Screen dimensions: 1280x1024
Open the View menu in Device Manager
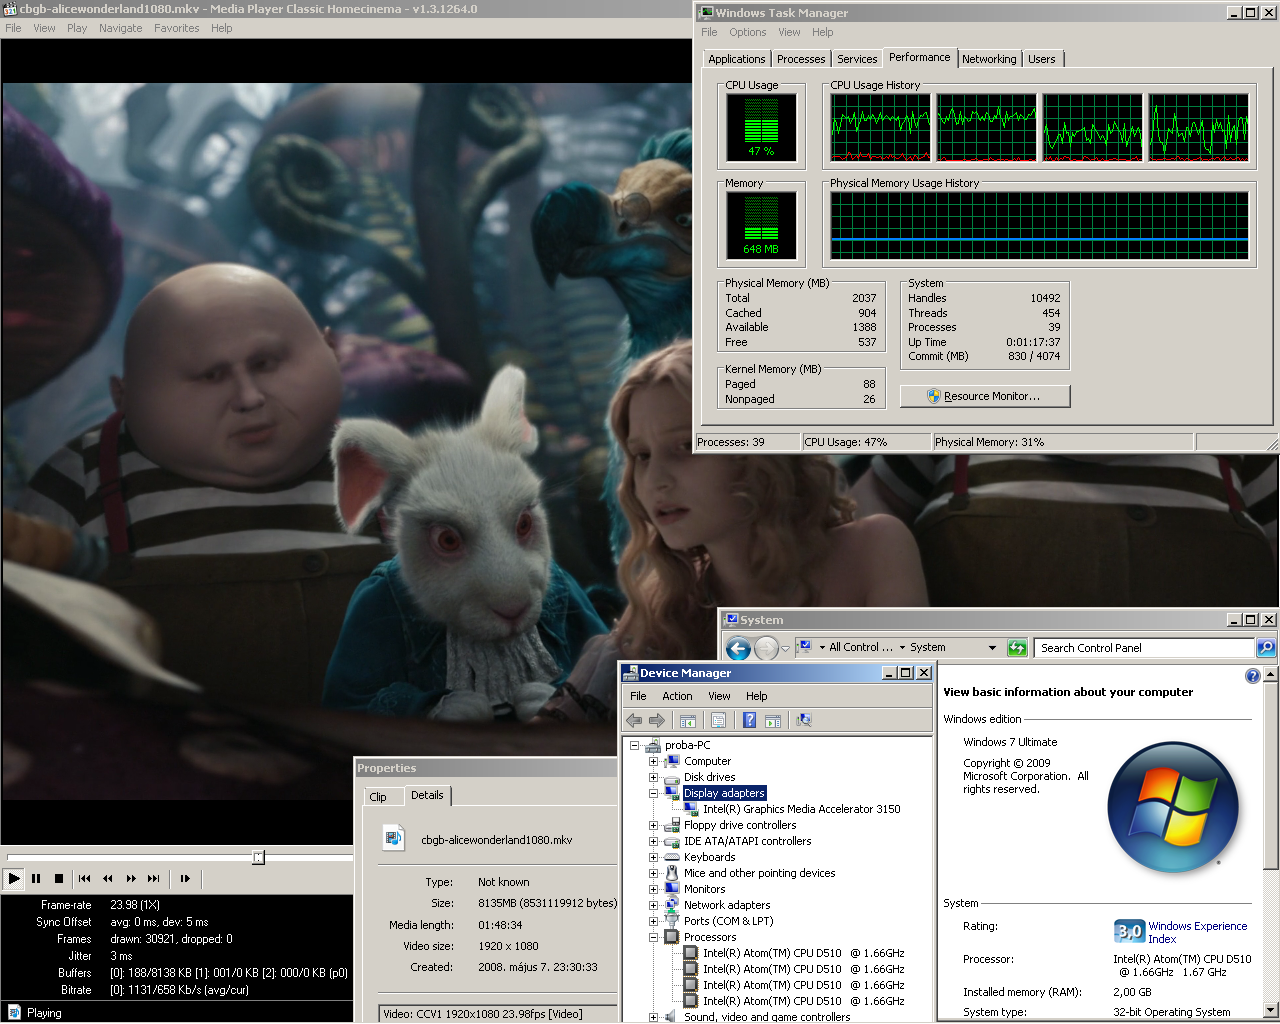click(x=719, y=696)
